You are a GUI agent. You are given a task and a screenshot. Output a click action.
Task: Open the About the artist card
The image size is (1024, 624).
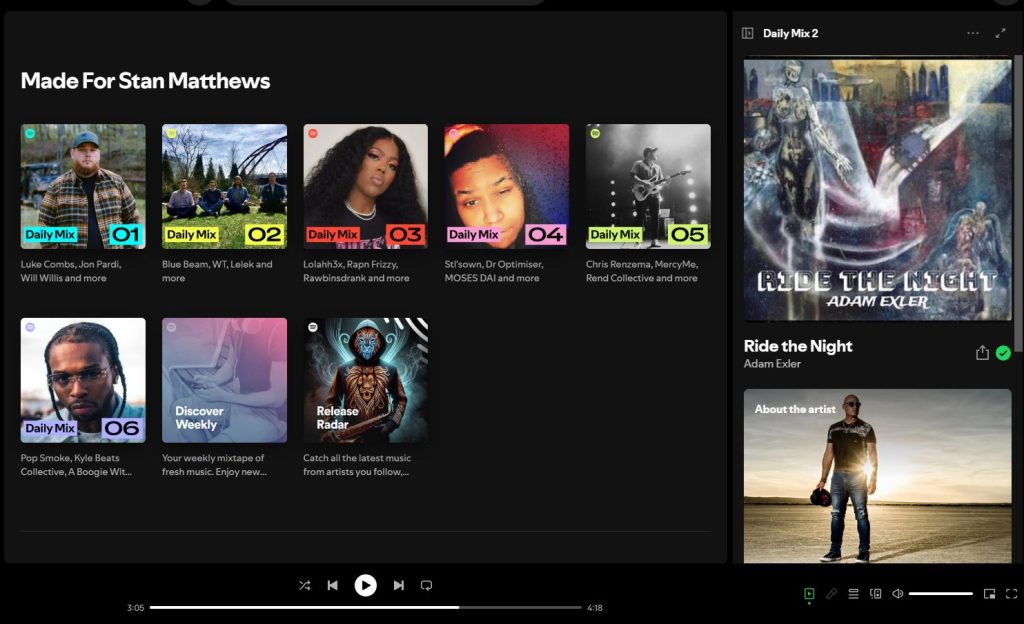click(x=878, y=476)
